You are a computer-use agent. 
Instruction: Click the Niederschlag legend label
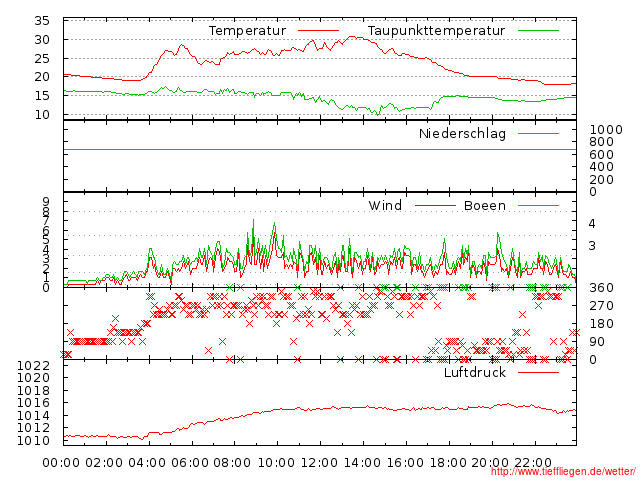coord(462,133)
